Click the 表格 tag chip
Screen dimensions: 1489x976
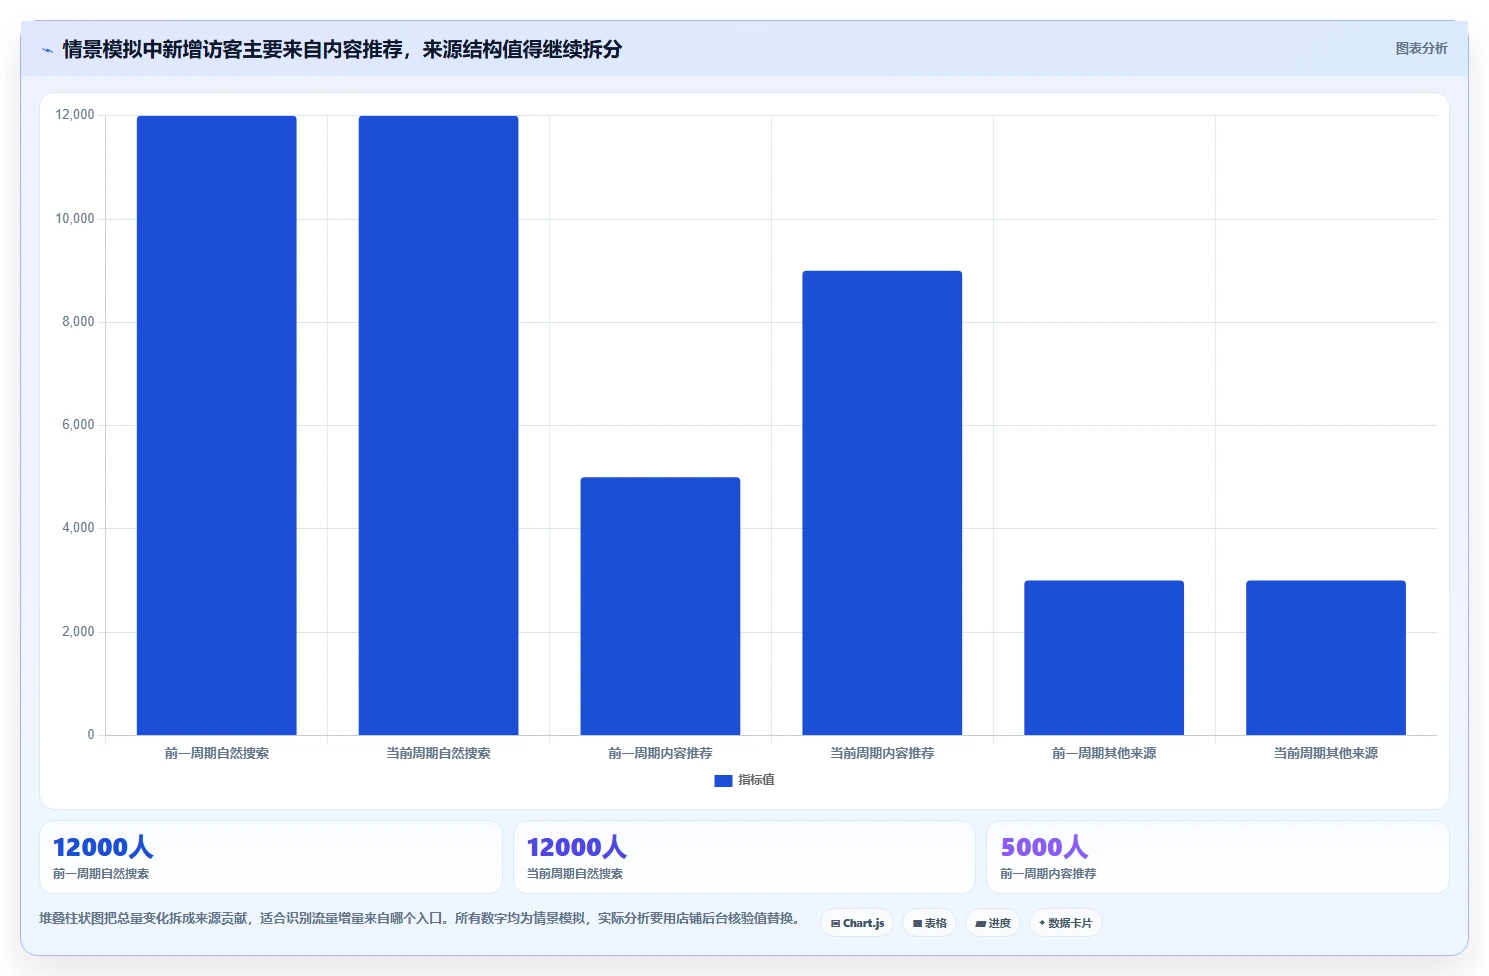coord(929,923)
